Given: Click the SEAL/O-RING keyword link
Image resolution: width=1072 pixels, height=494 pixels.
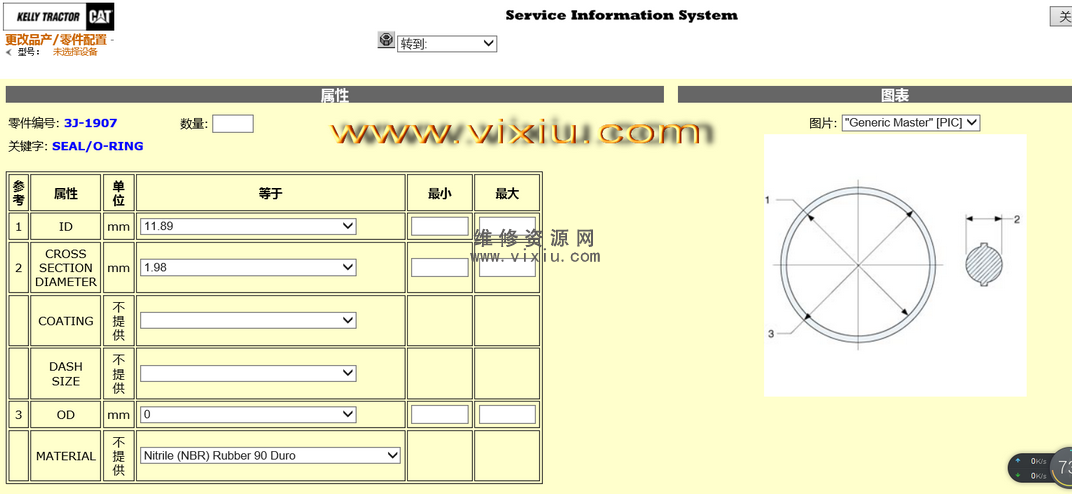Looking at the screenshot, I should [97, 146].
